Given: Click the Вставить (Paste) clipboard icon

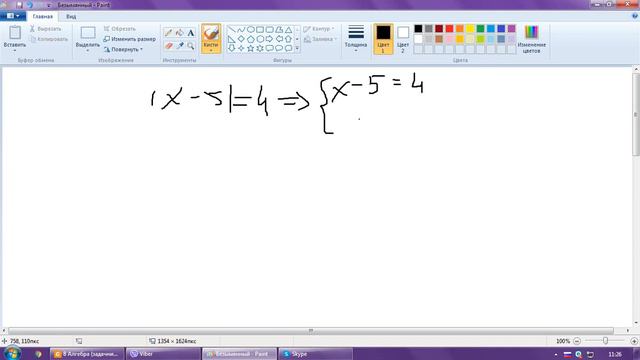Looking at the screenshot, I should (x=15, y=33).
